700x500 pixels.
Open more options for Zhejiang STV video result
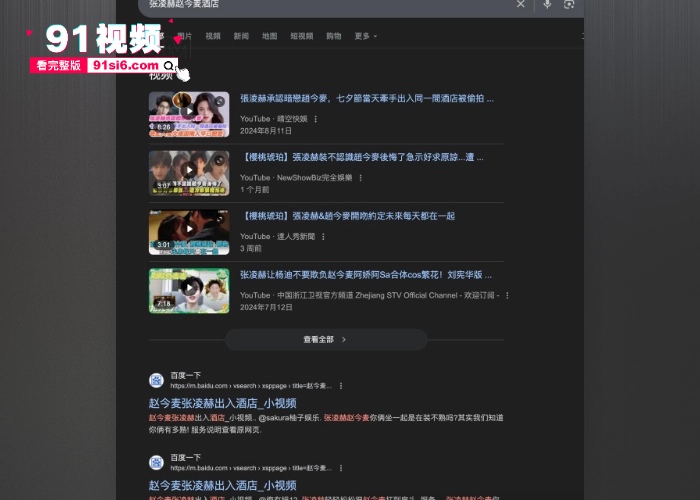pyautogui.click(x=507, y=296)
